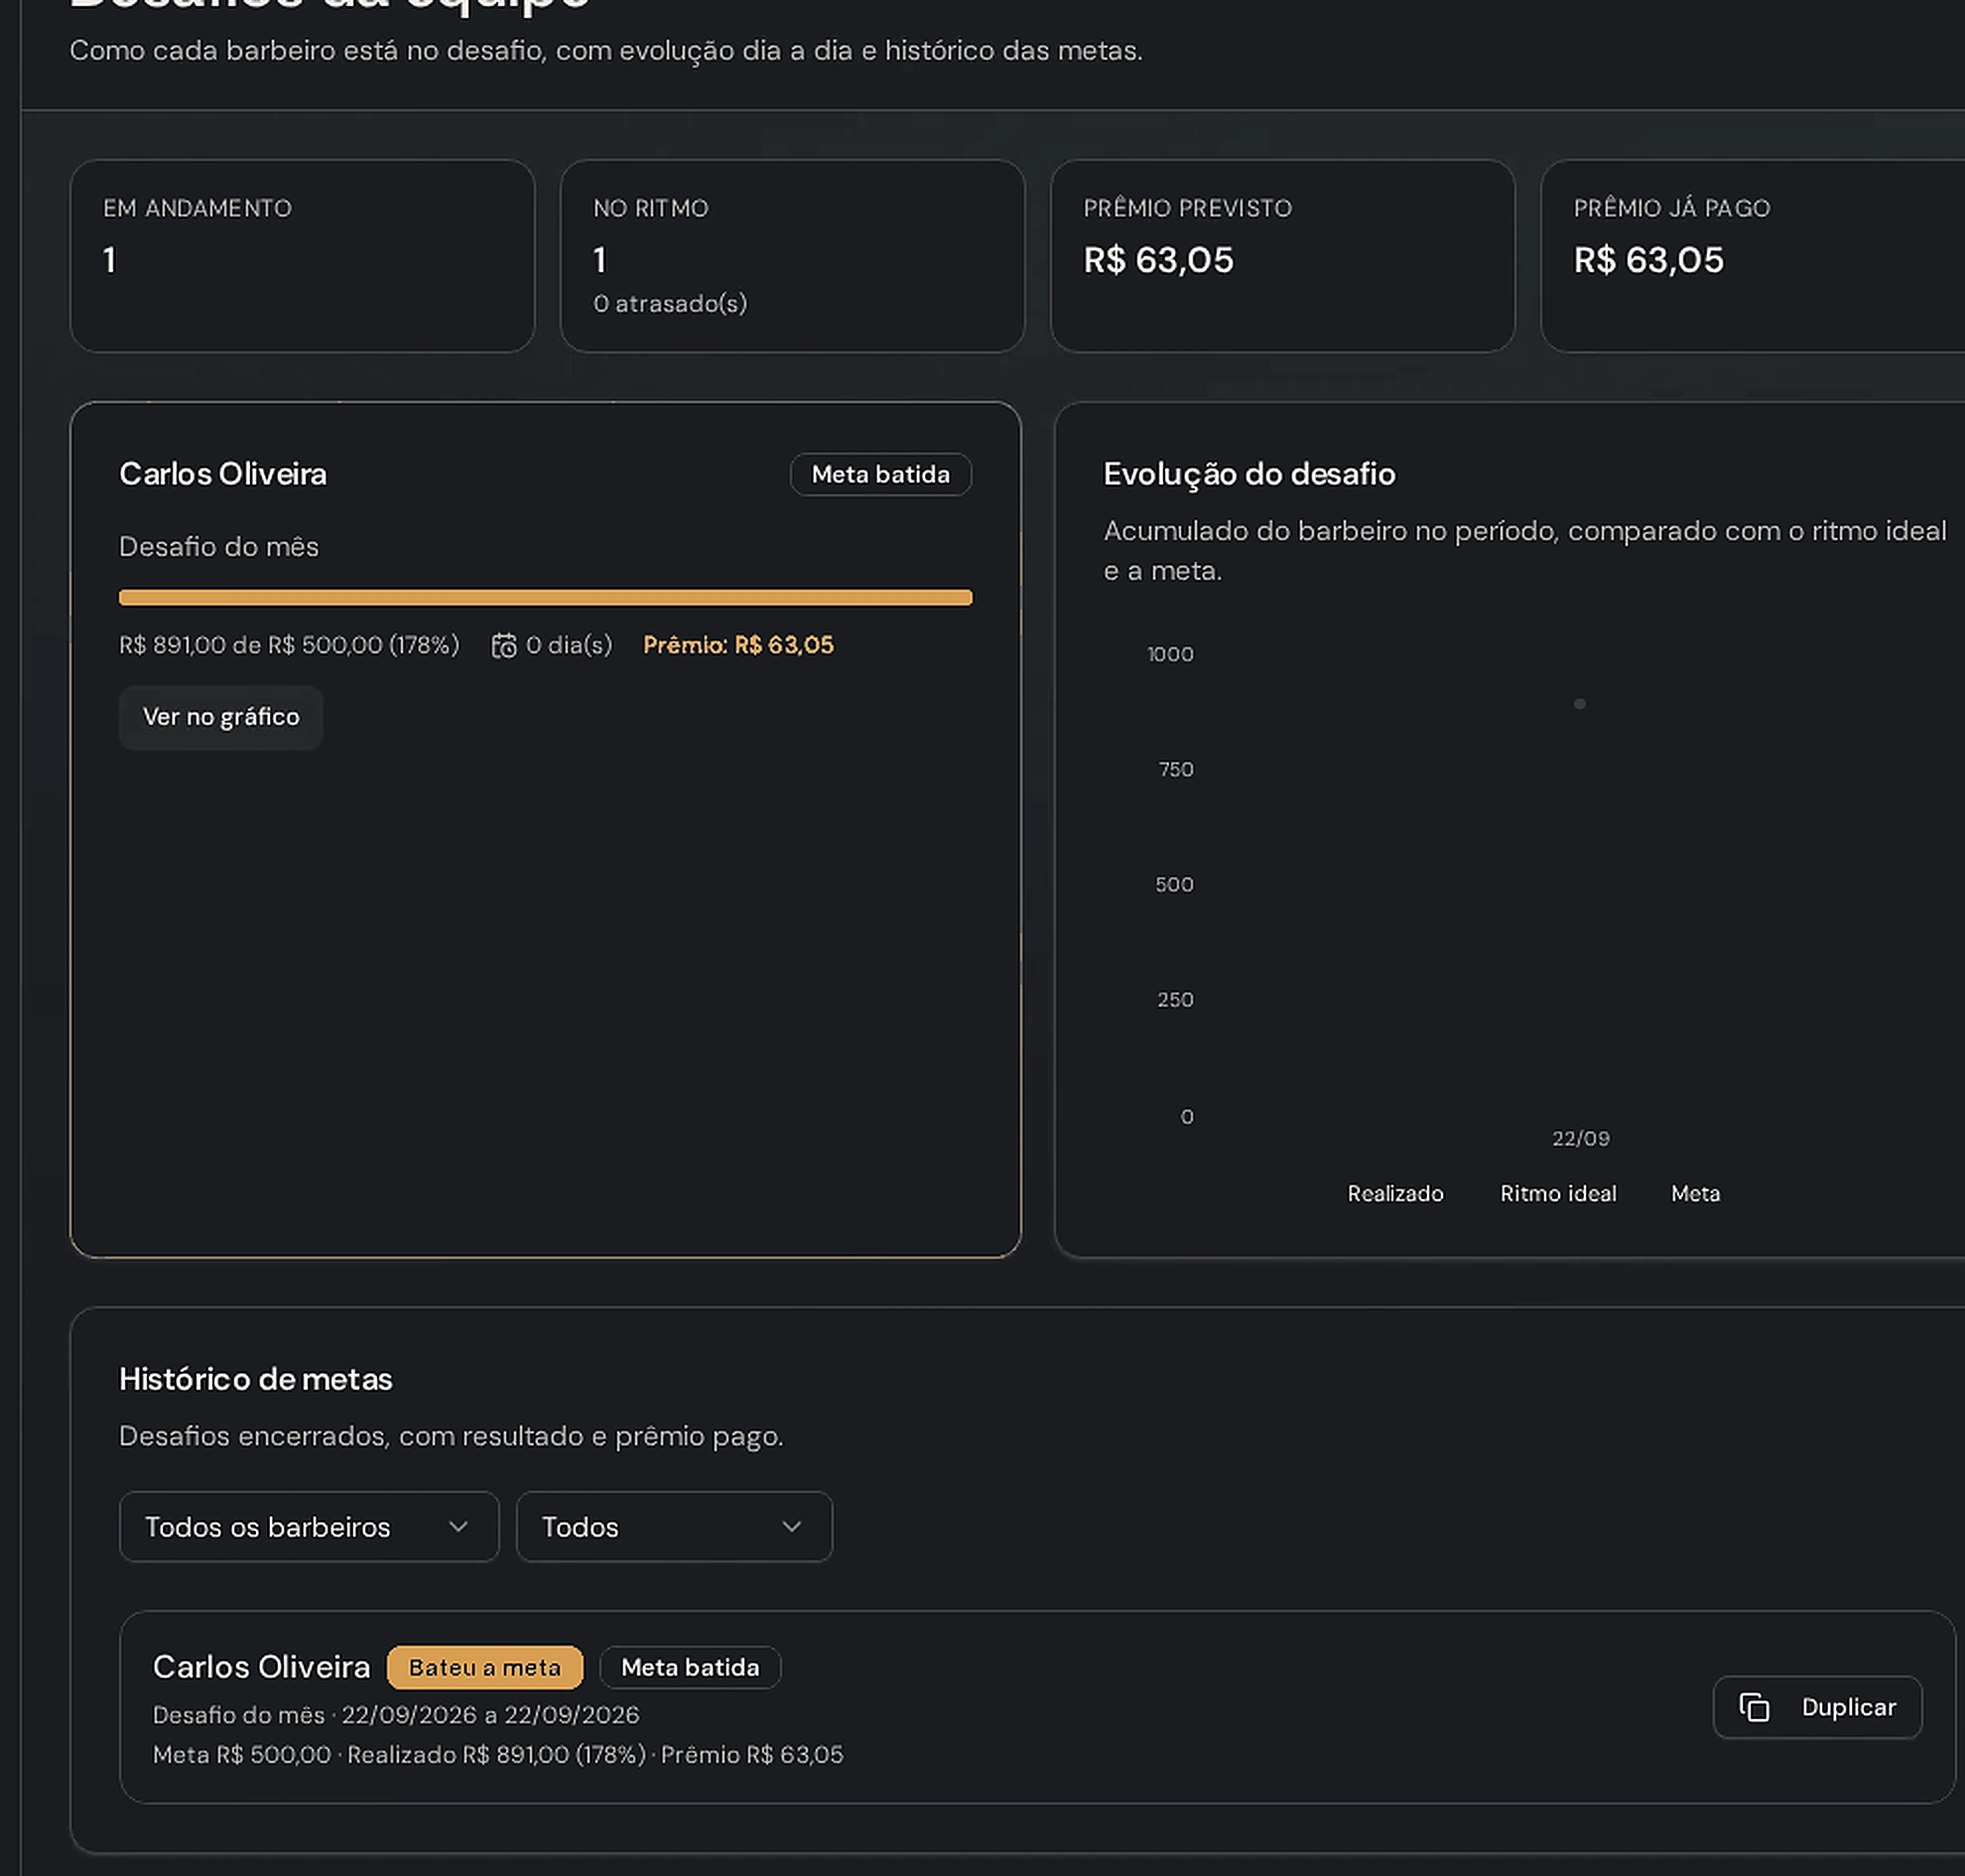
Task: Click the "Carlos Oliveira" name in the challenge card
Action: coord(223,474)
